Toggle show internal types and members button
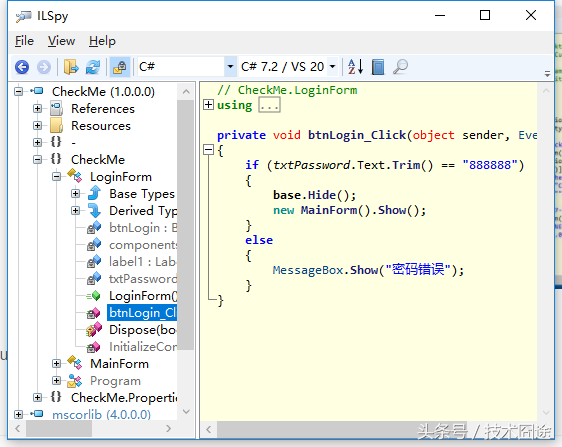The width and height of the screenshot is (562, 447). [x=120, y=67]
